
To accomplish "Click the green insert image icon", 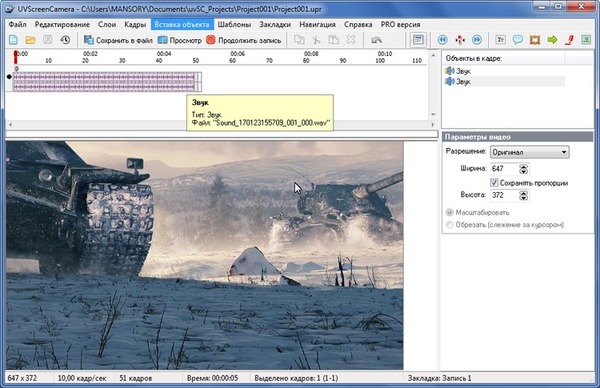I will (x=586, y=40).
